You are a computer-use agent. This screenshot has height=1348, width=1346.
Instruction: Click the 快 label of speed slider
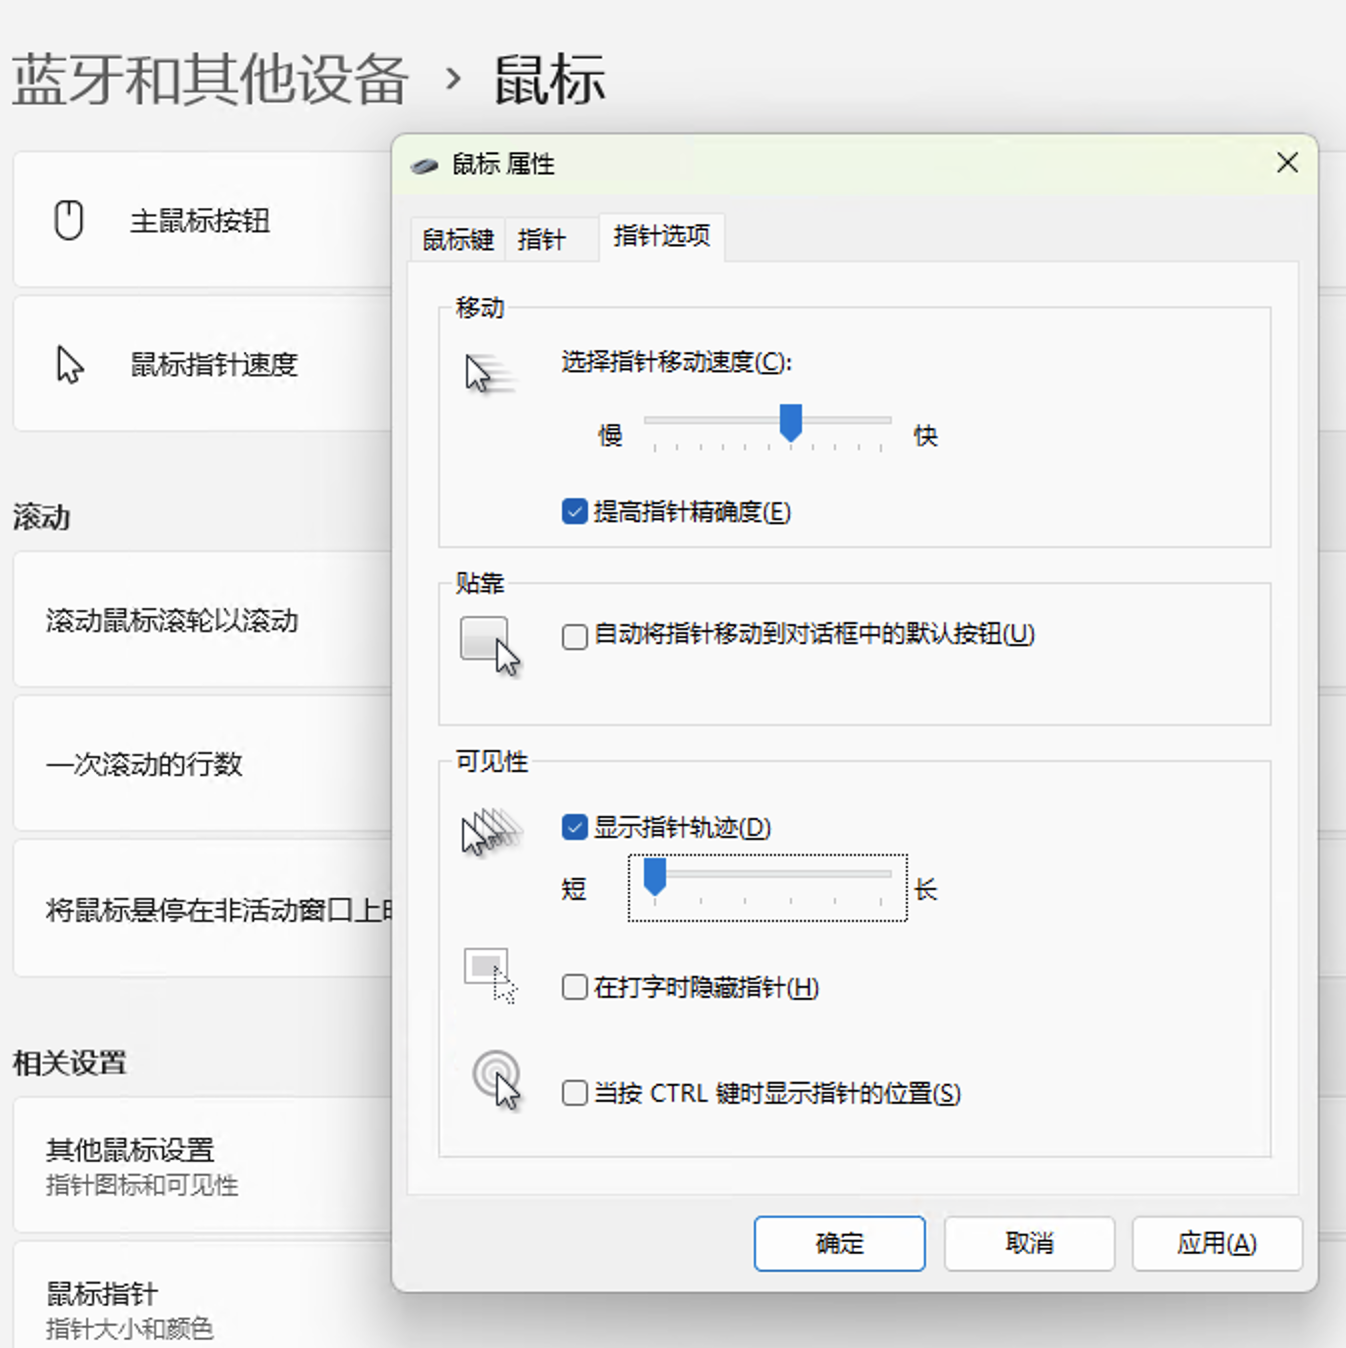(925, 436)
